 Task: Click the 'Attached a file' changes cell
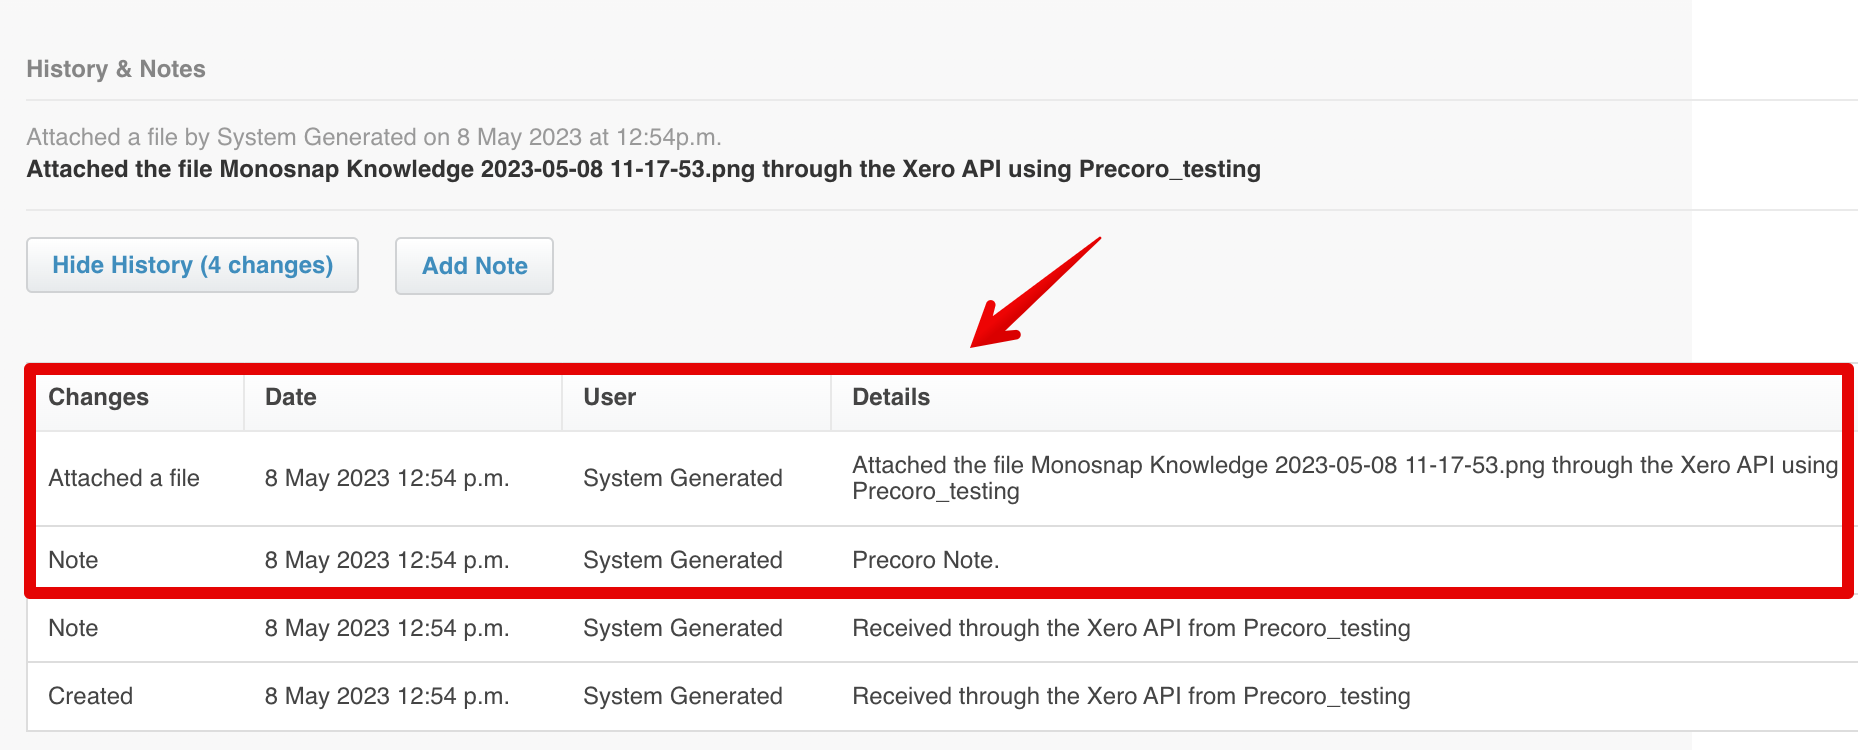(124, 478)
